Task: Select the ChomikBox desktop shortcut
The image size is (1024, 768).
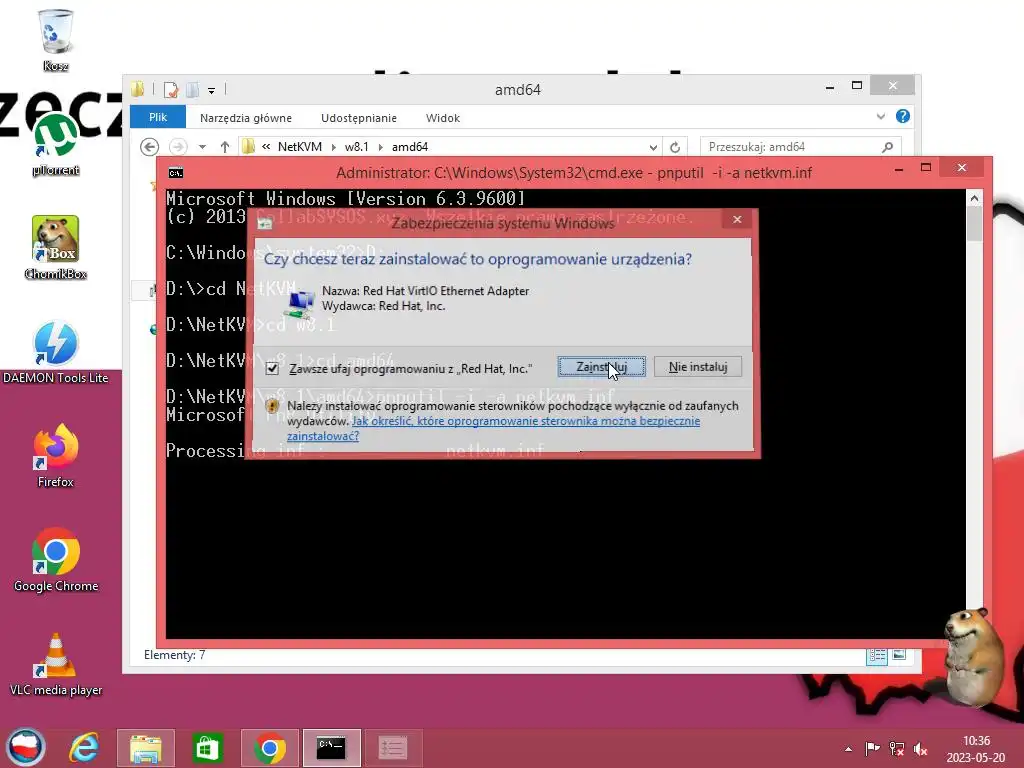Action: tap(56, 248)
